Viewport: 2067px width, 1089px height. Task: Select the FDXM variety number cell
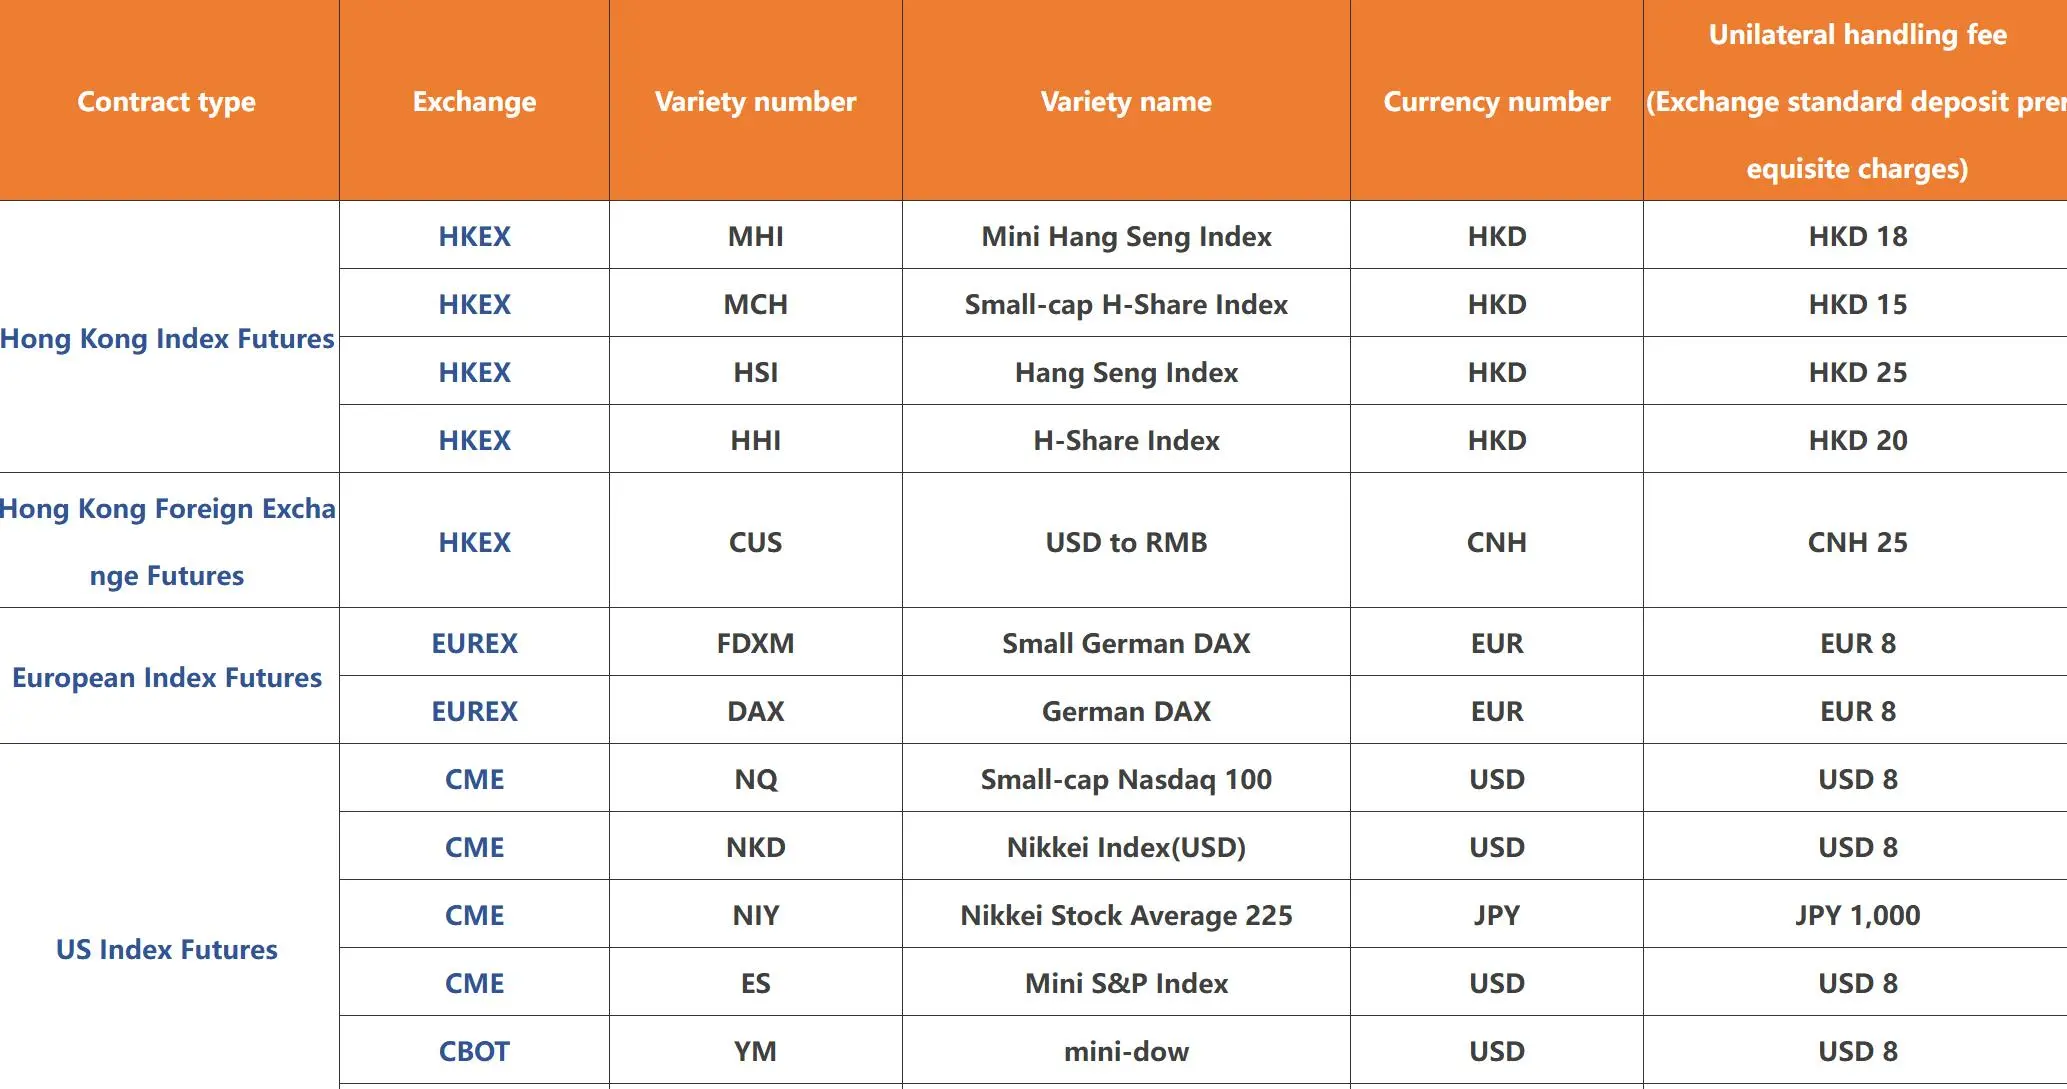(x=756, y=644)
